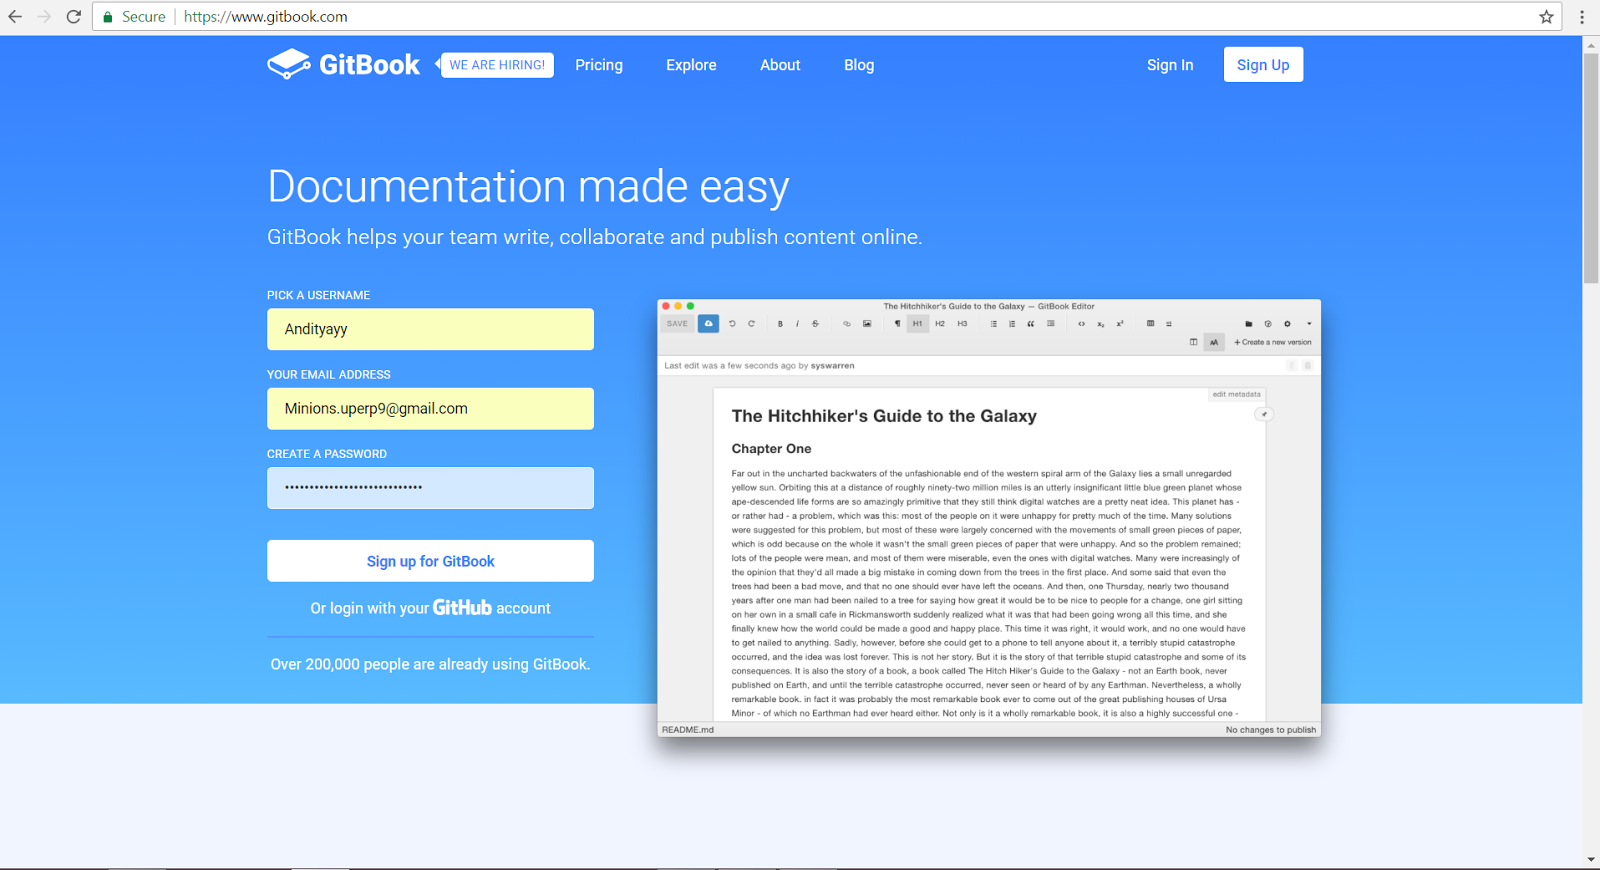Viewport: 1600px width, 870px height.
Task: Toggle Bold in the editor toolbar
Action: [780, 324]
